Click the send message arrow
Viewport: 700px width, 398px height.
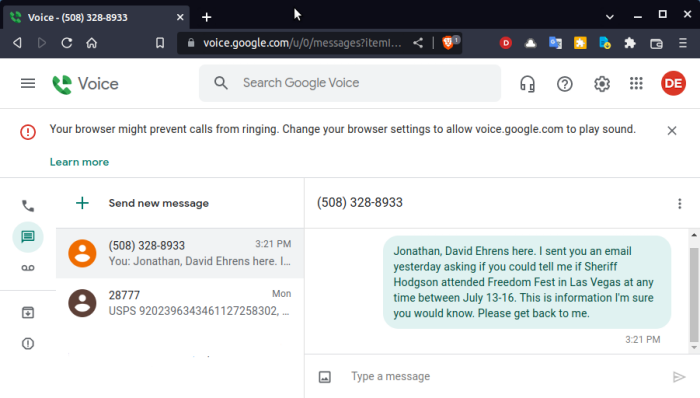(x=679, y=377)
